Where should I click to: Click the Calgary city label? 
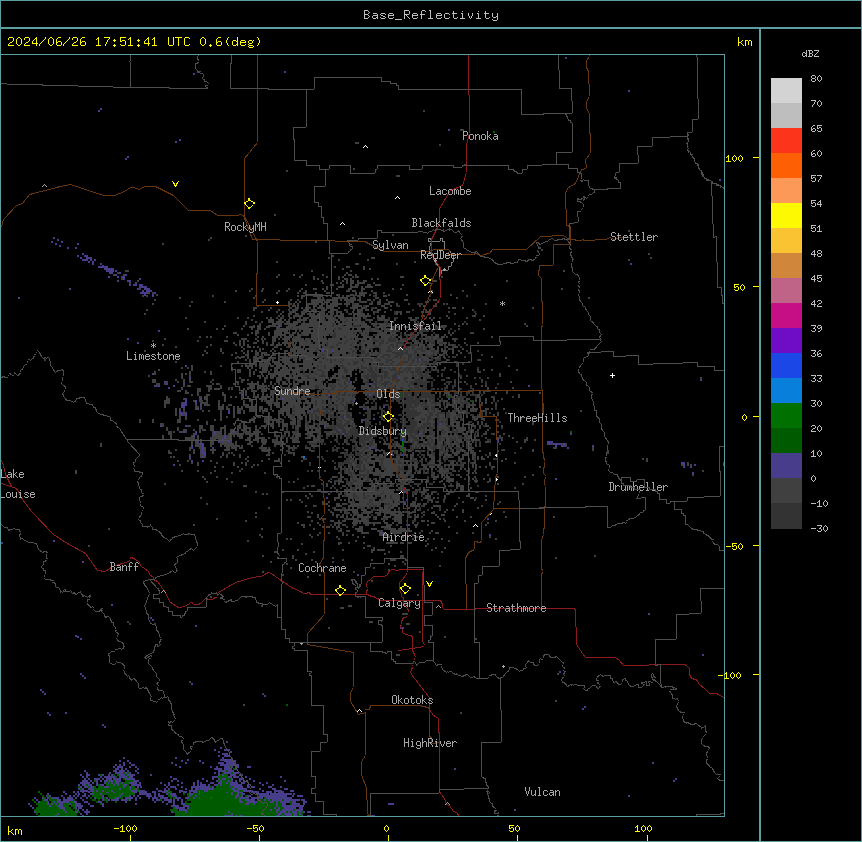399,603
